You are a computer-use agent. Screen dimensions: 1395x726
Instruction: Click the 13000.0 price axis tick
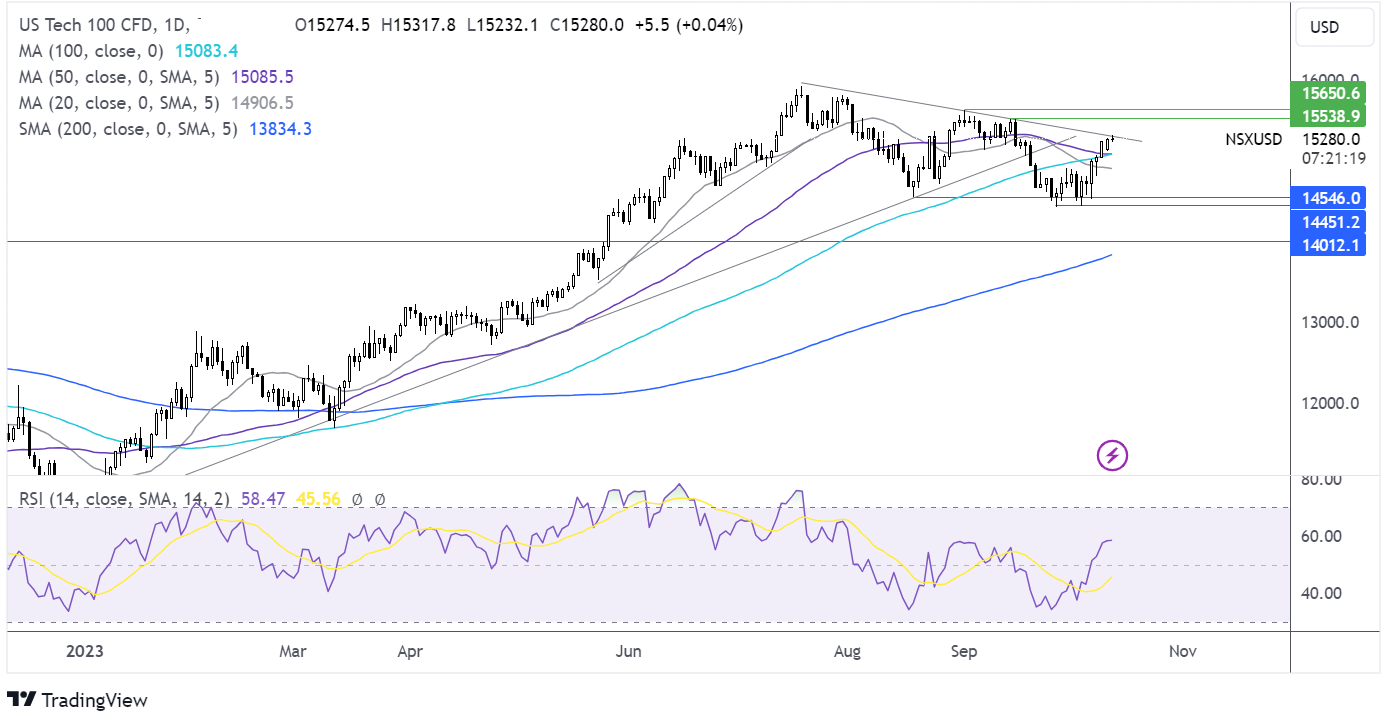[1331, 323]
